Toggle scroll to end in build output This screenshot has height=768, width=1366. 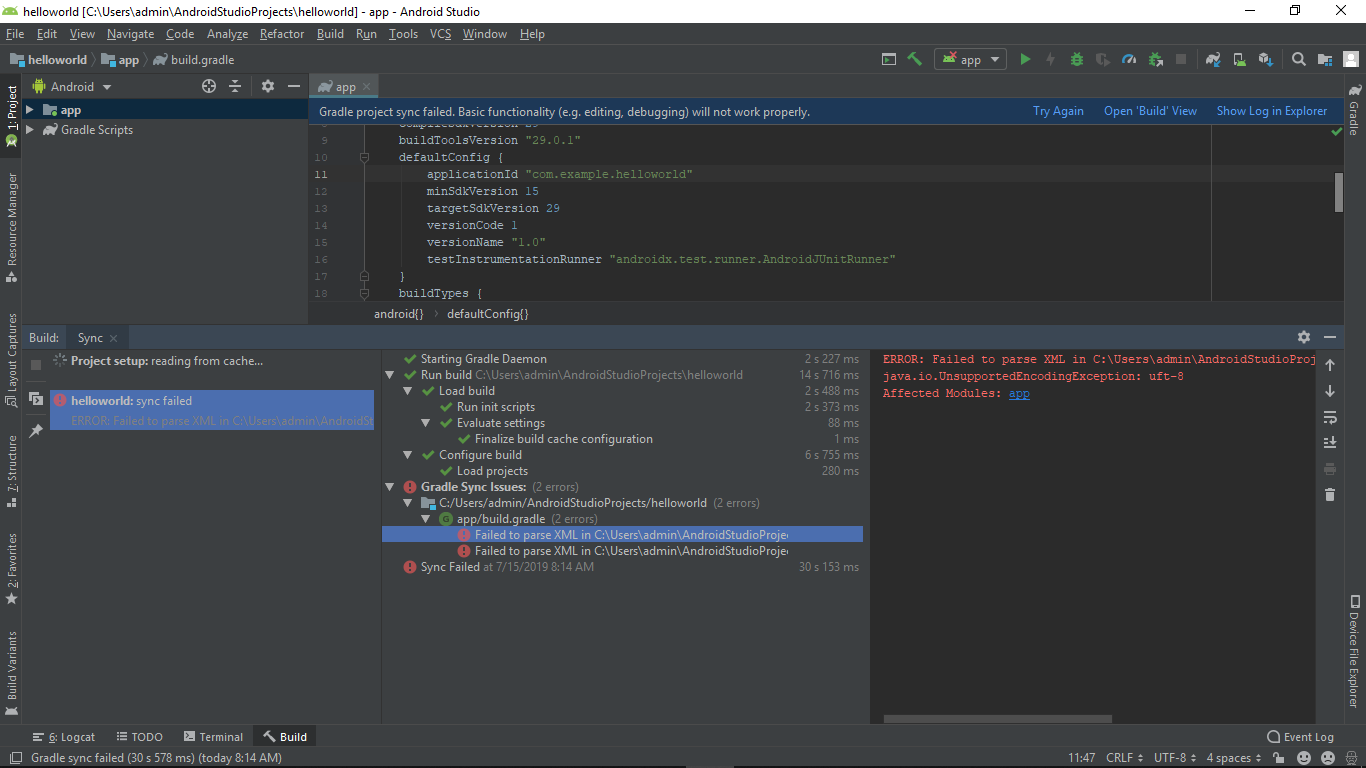tap(1330, 442)
